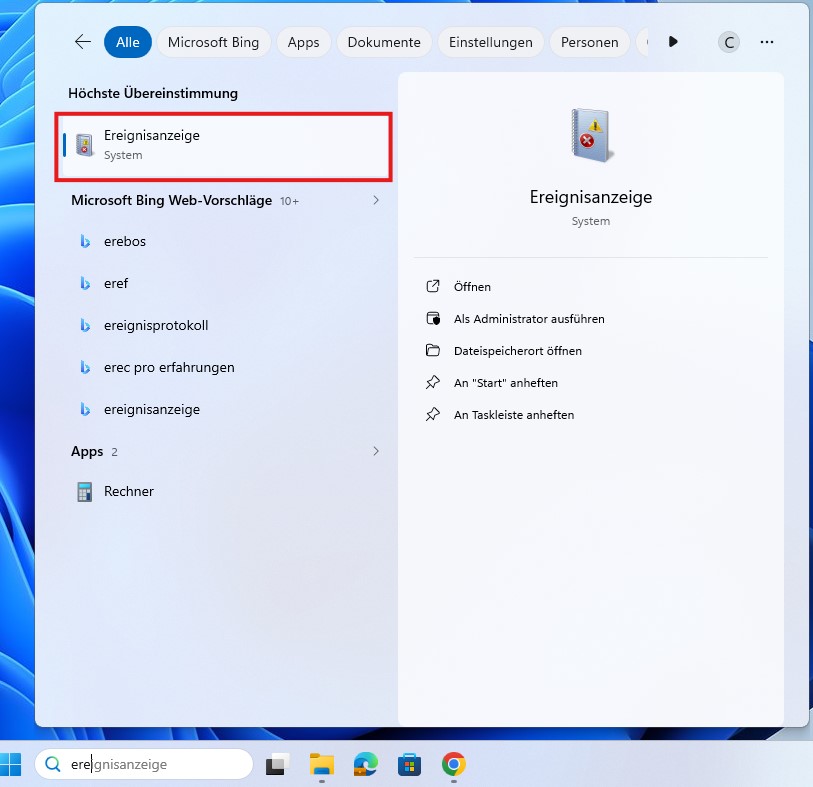Screen dimensions: 813x787
Task: Click the Öffnen open-external icon
Action: (x=433, y=286)
